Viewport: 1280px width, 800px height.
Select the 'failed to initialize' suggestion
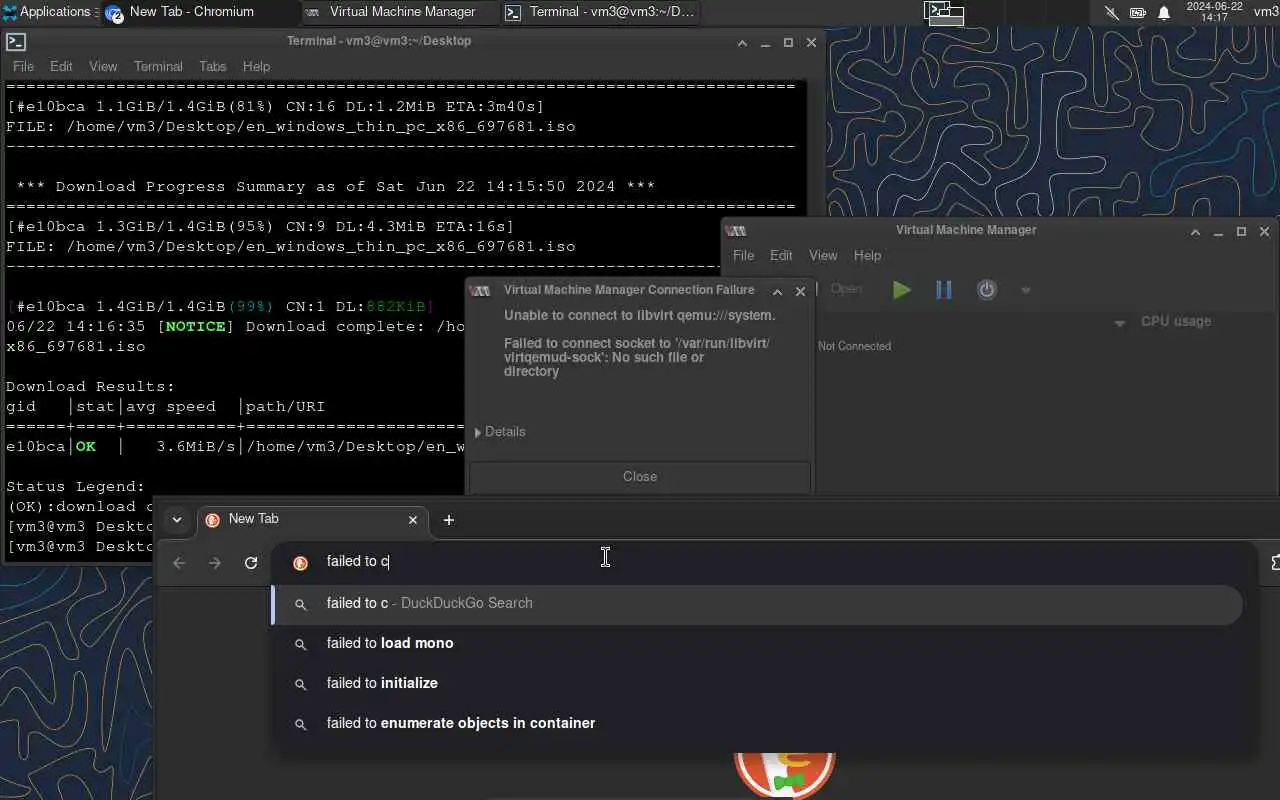point(757,684)
